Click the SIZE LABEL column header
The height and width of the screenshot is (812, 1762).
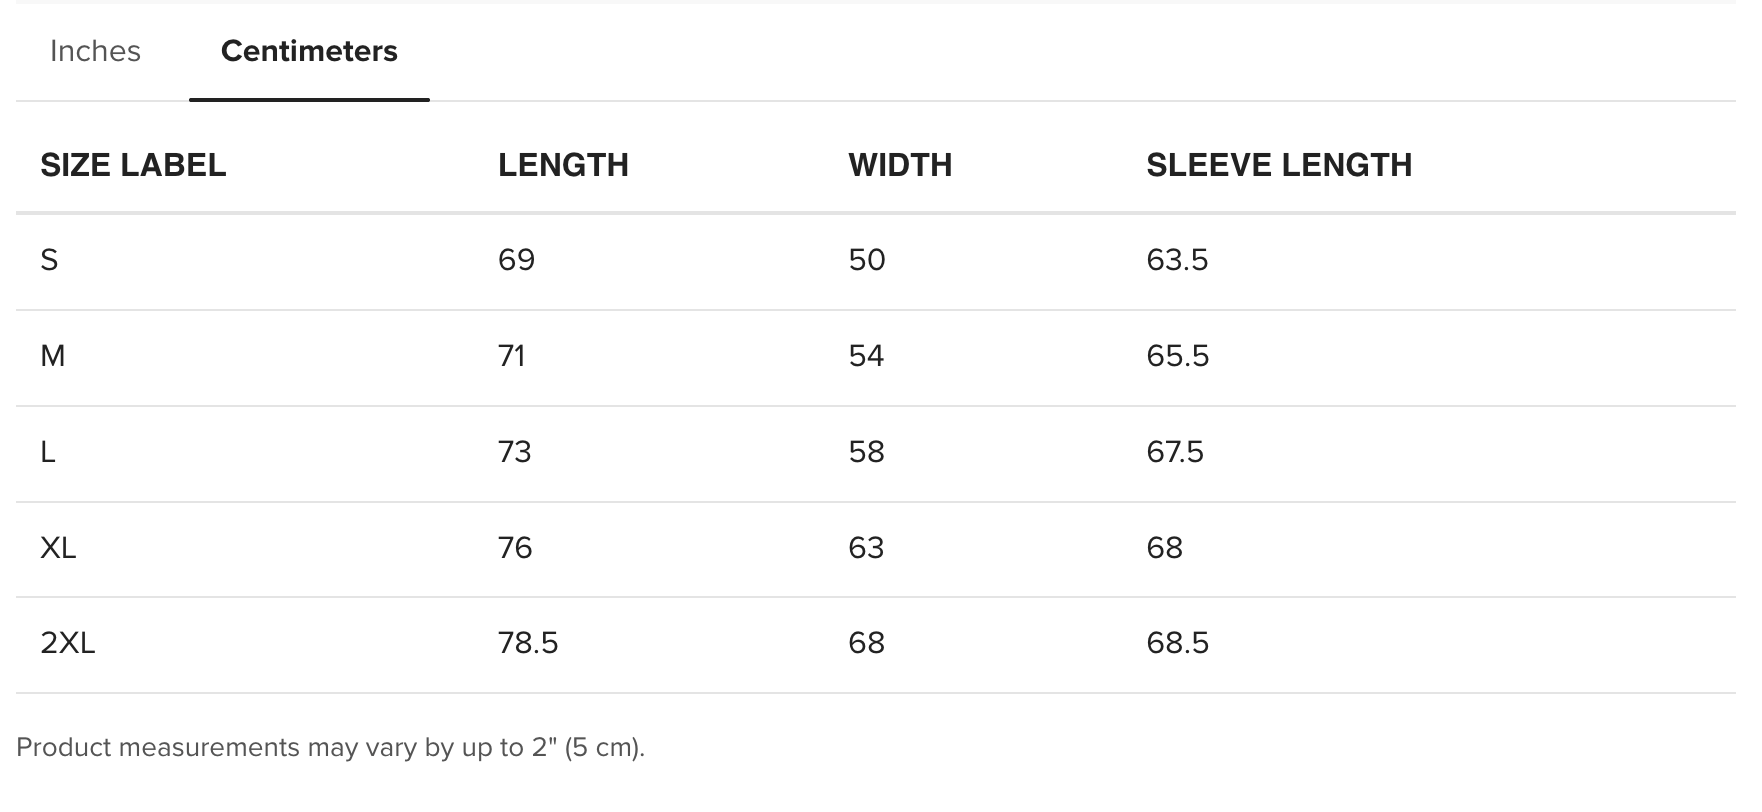pyautogui.click(x=133, y=165)
